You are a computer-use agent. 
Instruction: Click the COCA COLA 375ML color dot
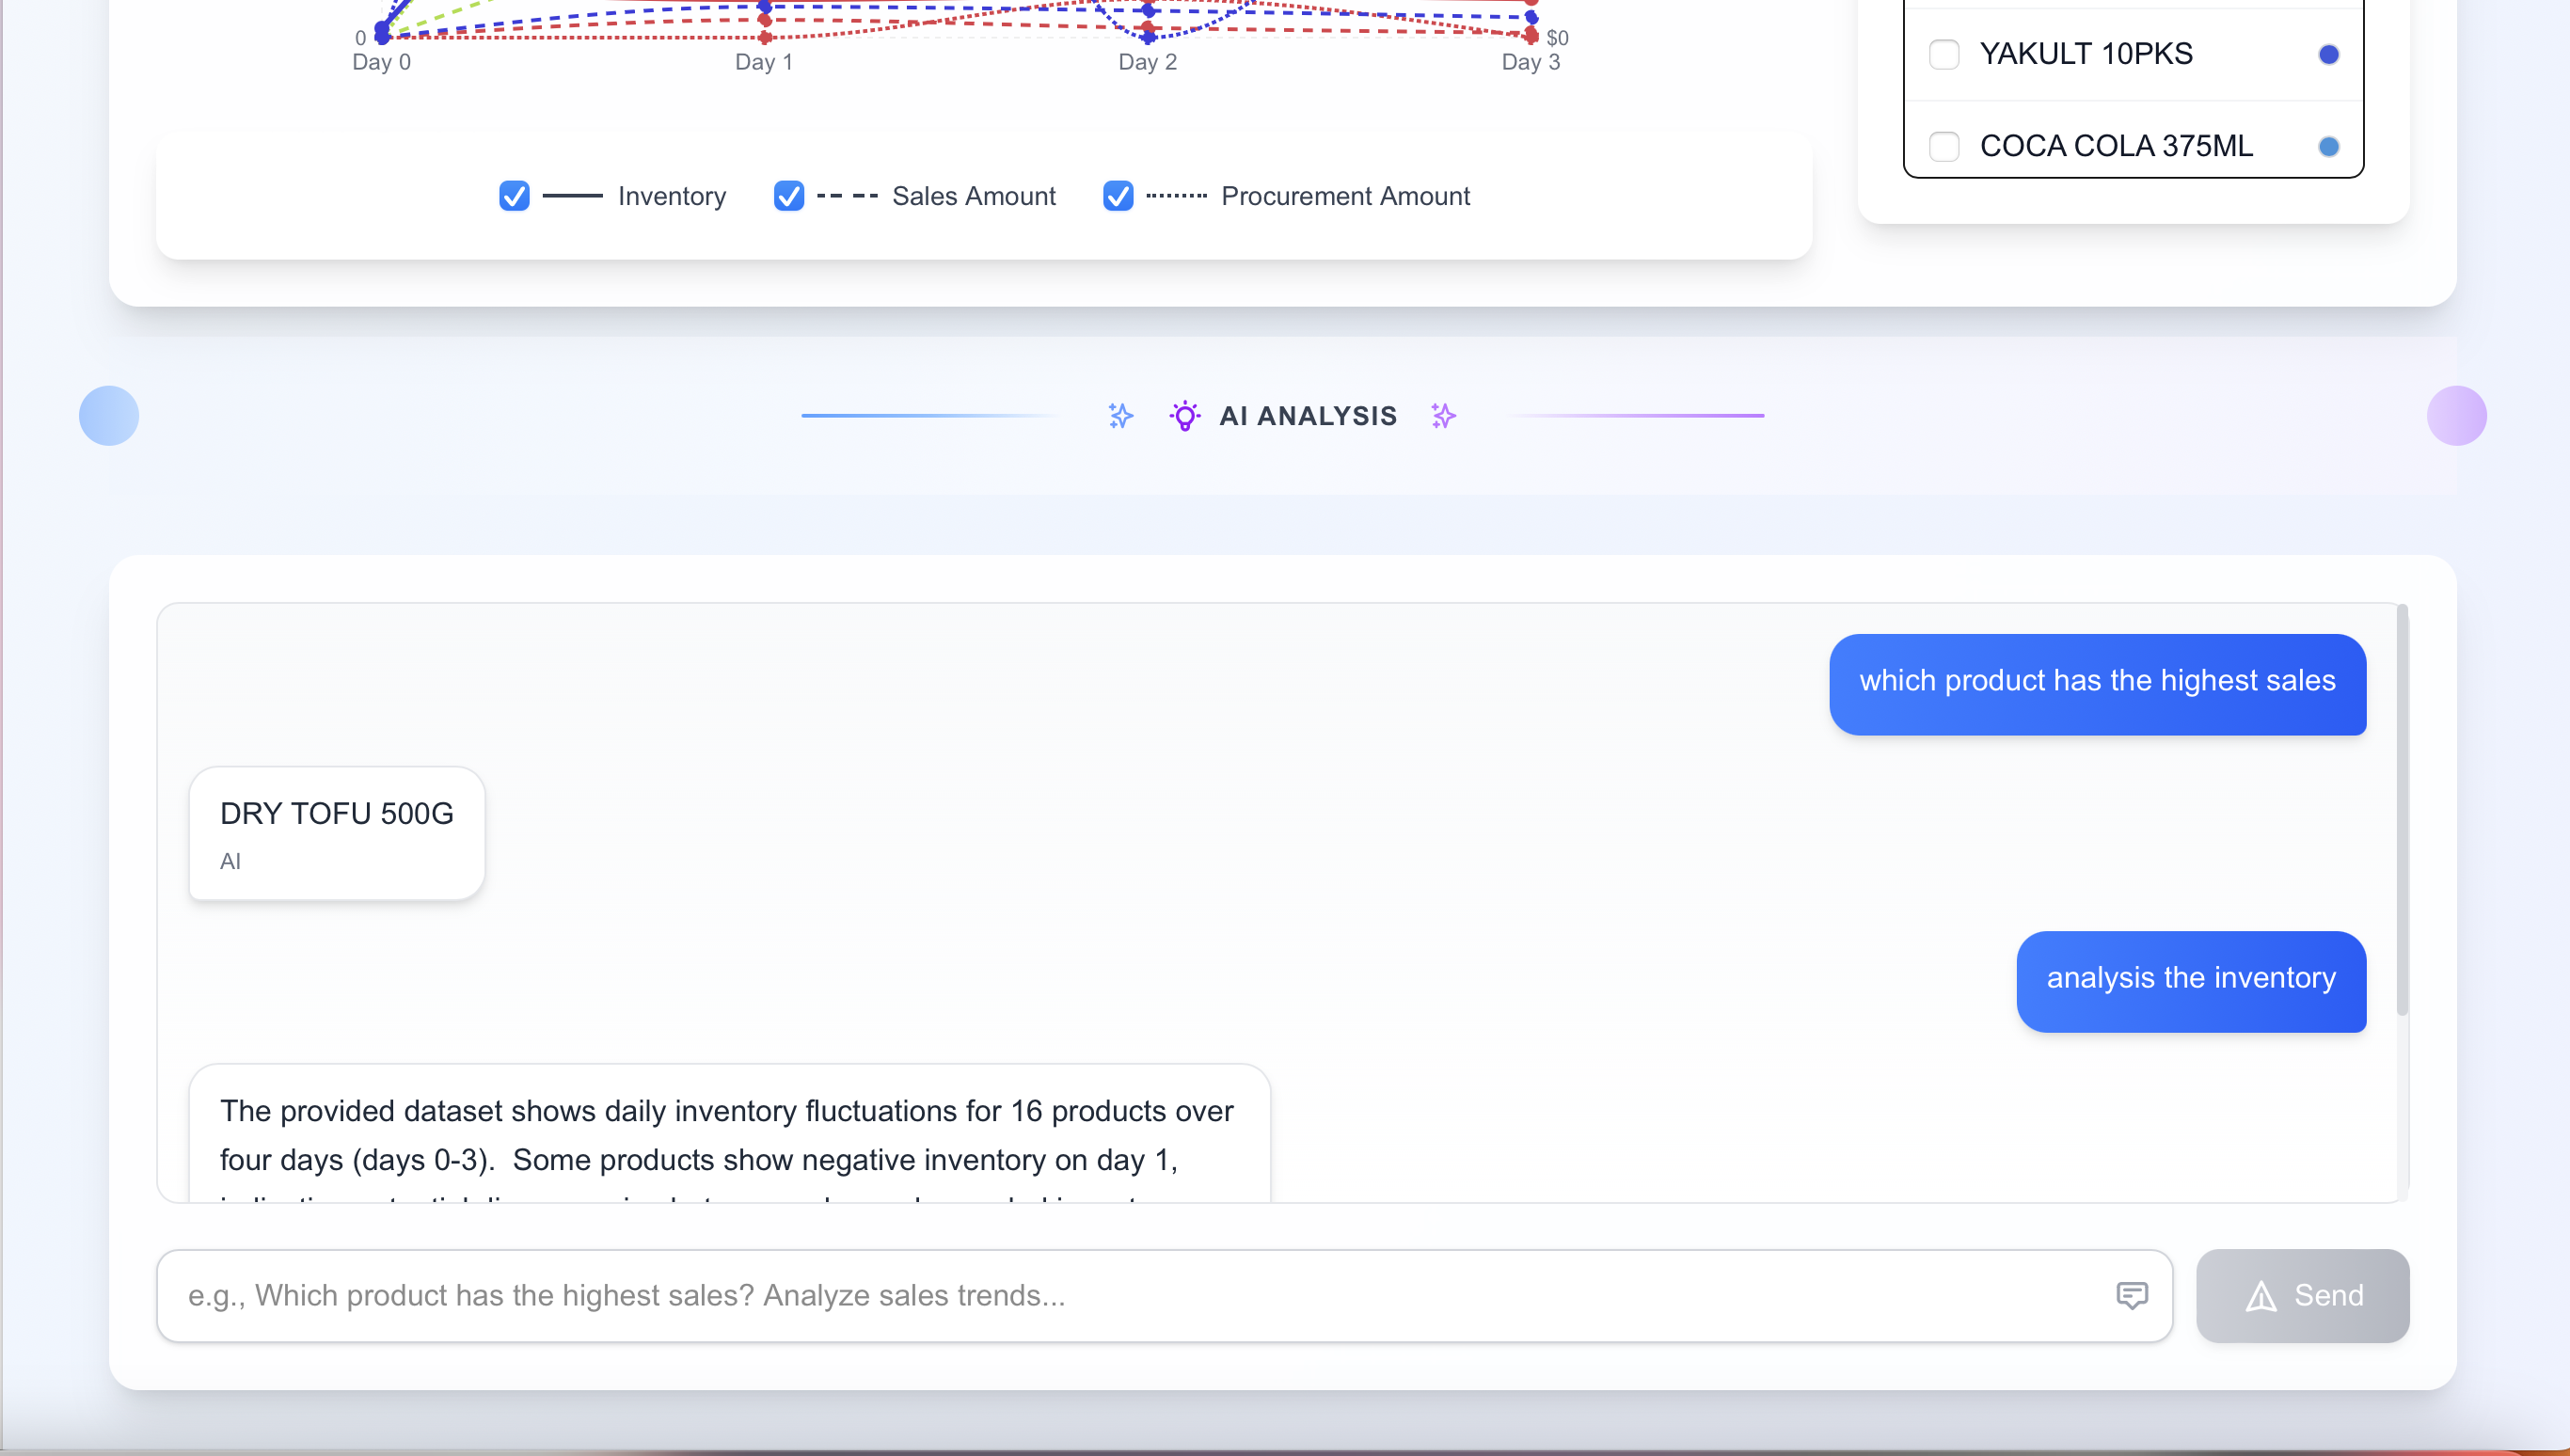coord(2329,146)
